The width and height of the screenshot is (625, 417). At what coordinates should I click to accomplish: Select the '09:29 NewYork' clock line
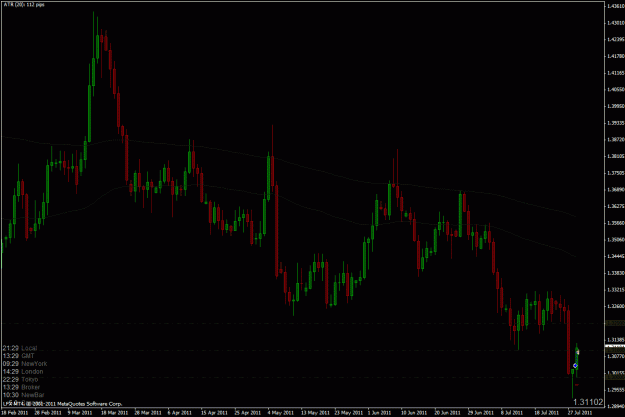click(x=25, y=364)
